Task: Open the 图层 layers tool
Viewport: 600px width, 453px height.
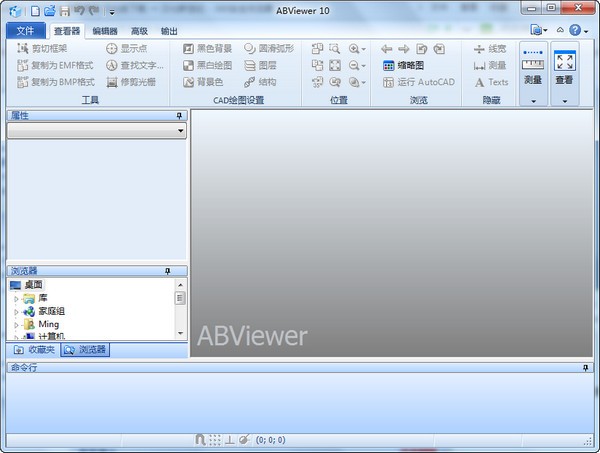Action: pyautogui.click(x=250, y=65)
